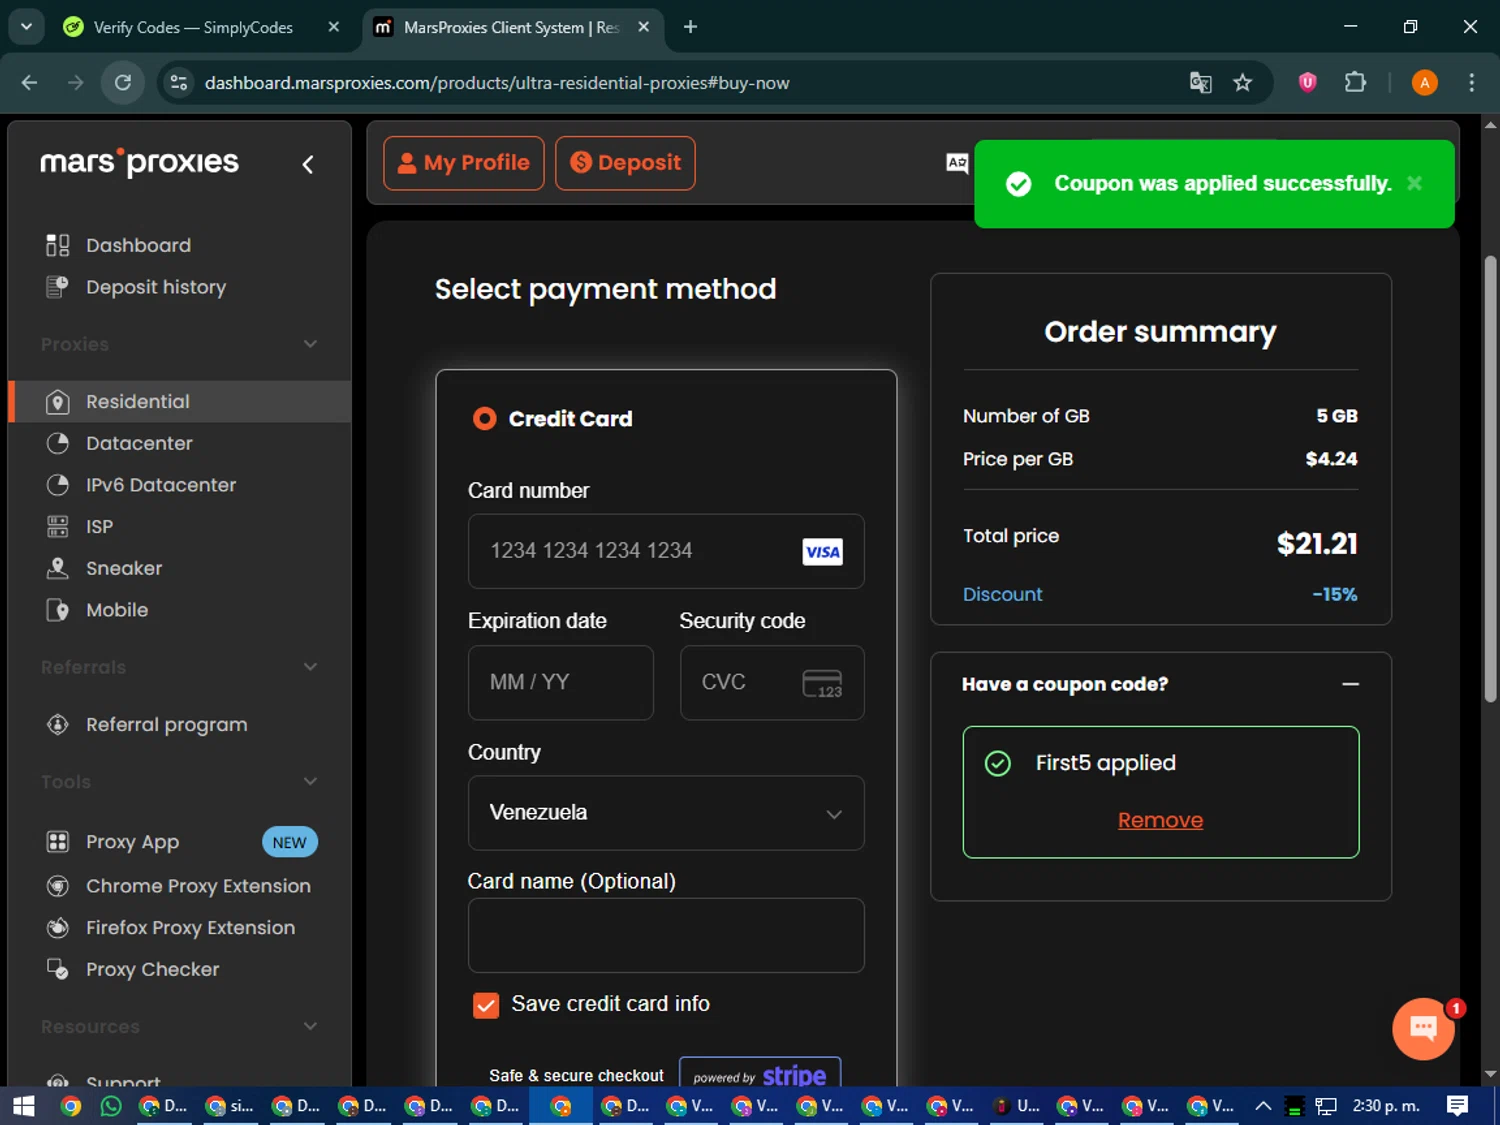The height and width of the screenshot is (1125, 1500).
Task: Collapse the coupon code section
Action: pos(1350,684)
